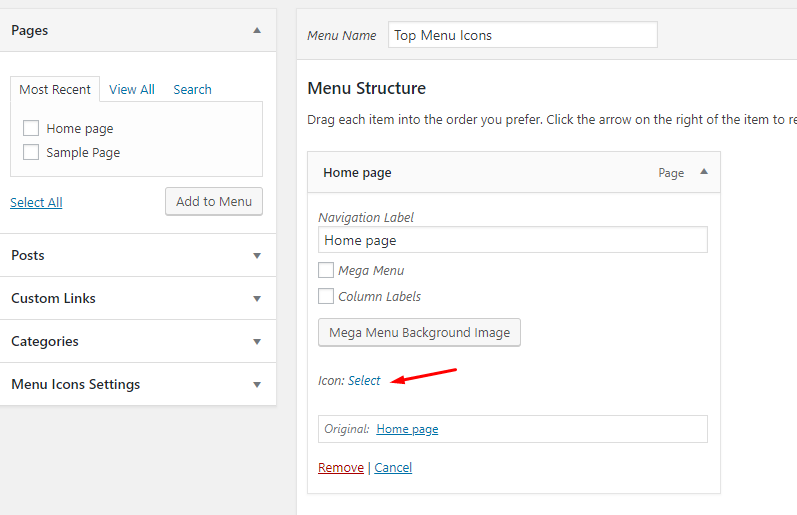The image size is (797, 515).
Task: Check the Home page checkbox
Action: [31, 128]
